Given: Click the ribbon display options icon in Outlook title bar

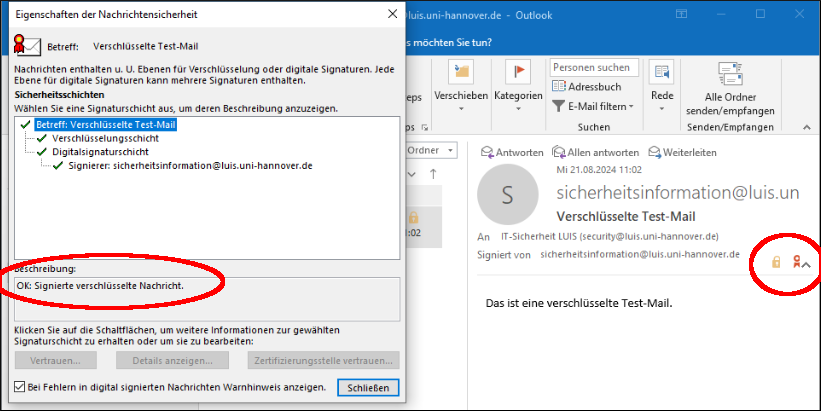Looking at the screenshot, I should pyautogui.click(x=681, y=14).
